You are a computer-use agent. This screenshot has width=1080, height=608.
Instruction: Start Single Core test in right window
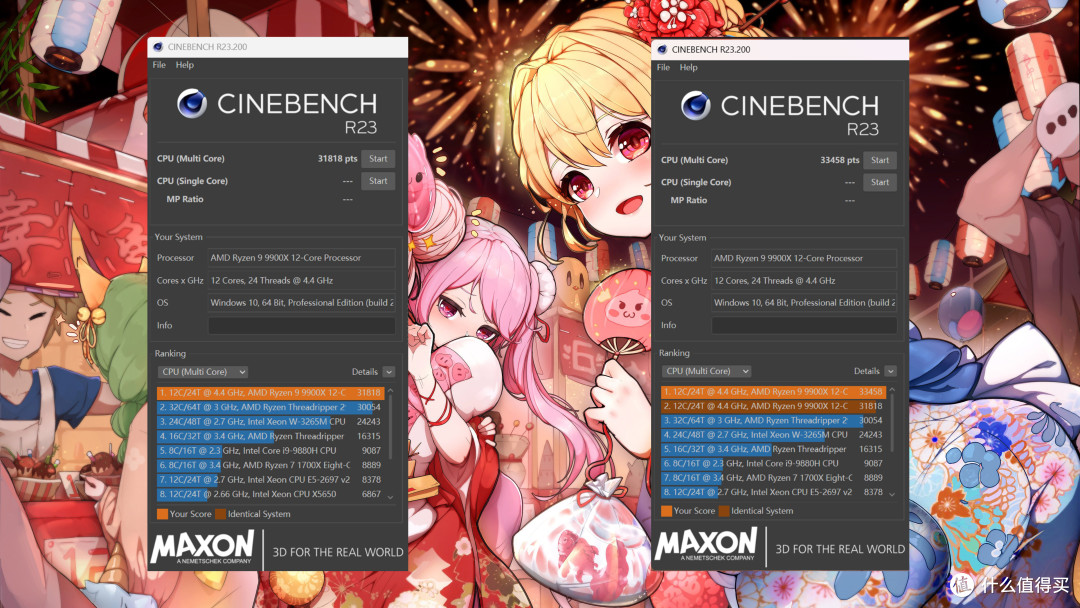(880, 182)
